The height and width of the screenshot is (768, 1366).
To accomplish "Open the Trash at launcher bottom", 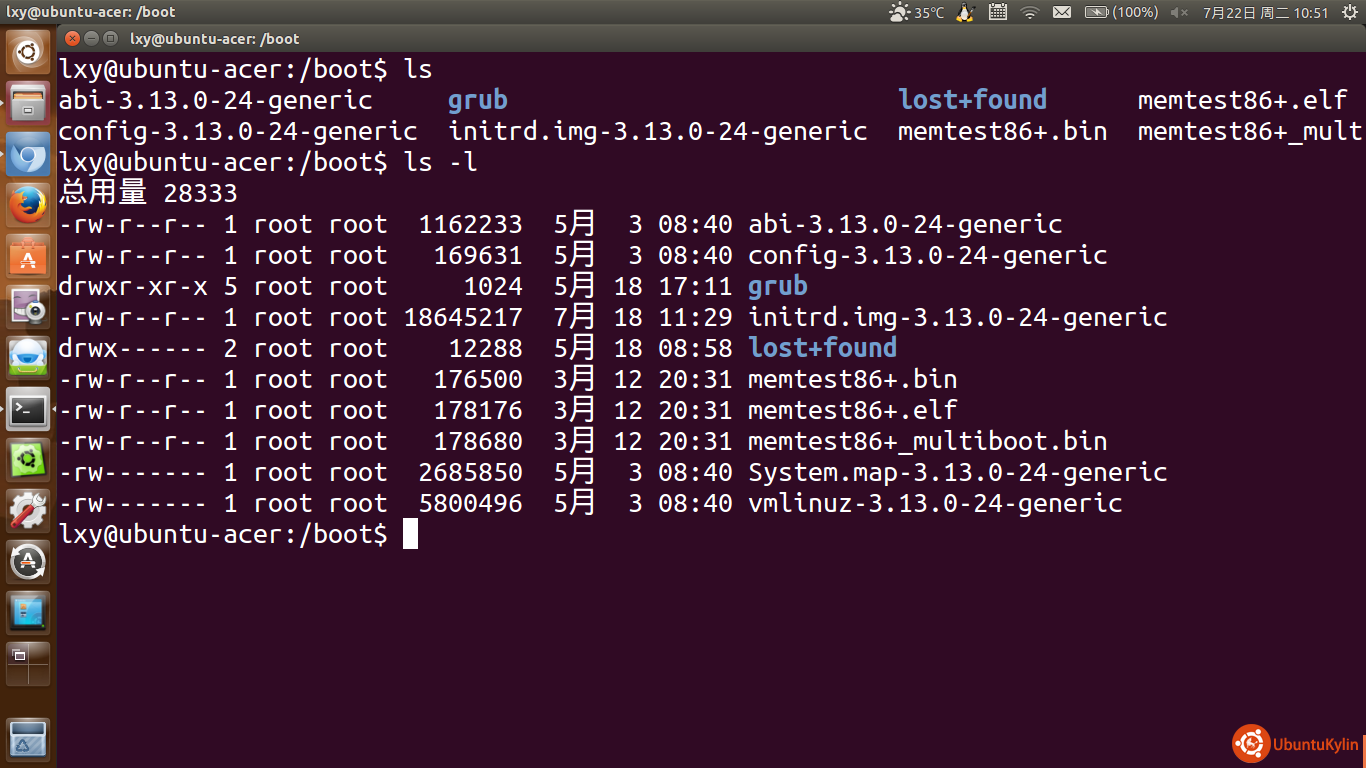I will pyautogui.click(x=28, y=740).
